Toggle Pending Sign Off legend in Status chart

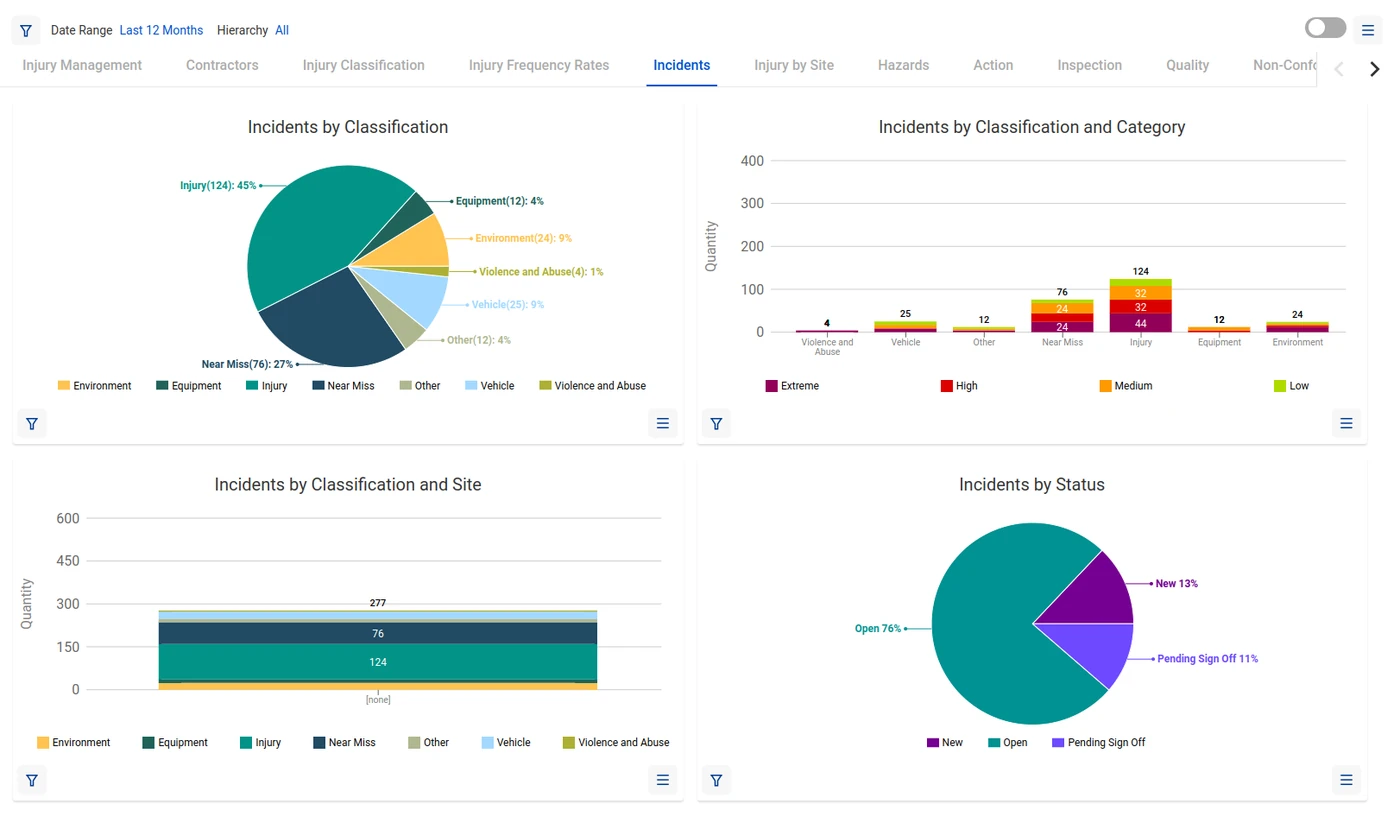pos(1098,743)
